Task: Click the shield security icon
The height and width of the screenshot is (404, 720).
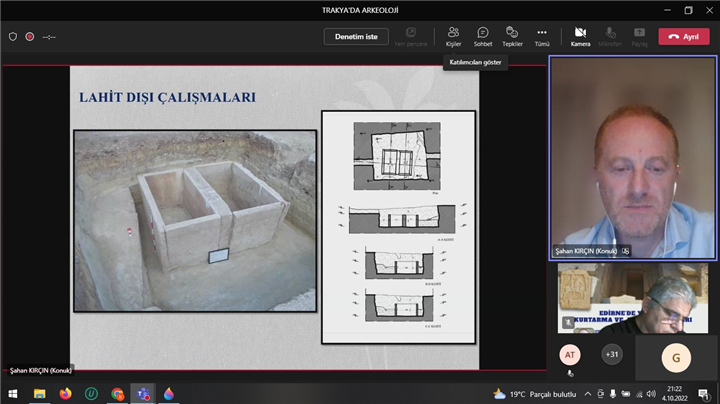Action: [x=13, y=37]
